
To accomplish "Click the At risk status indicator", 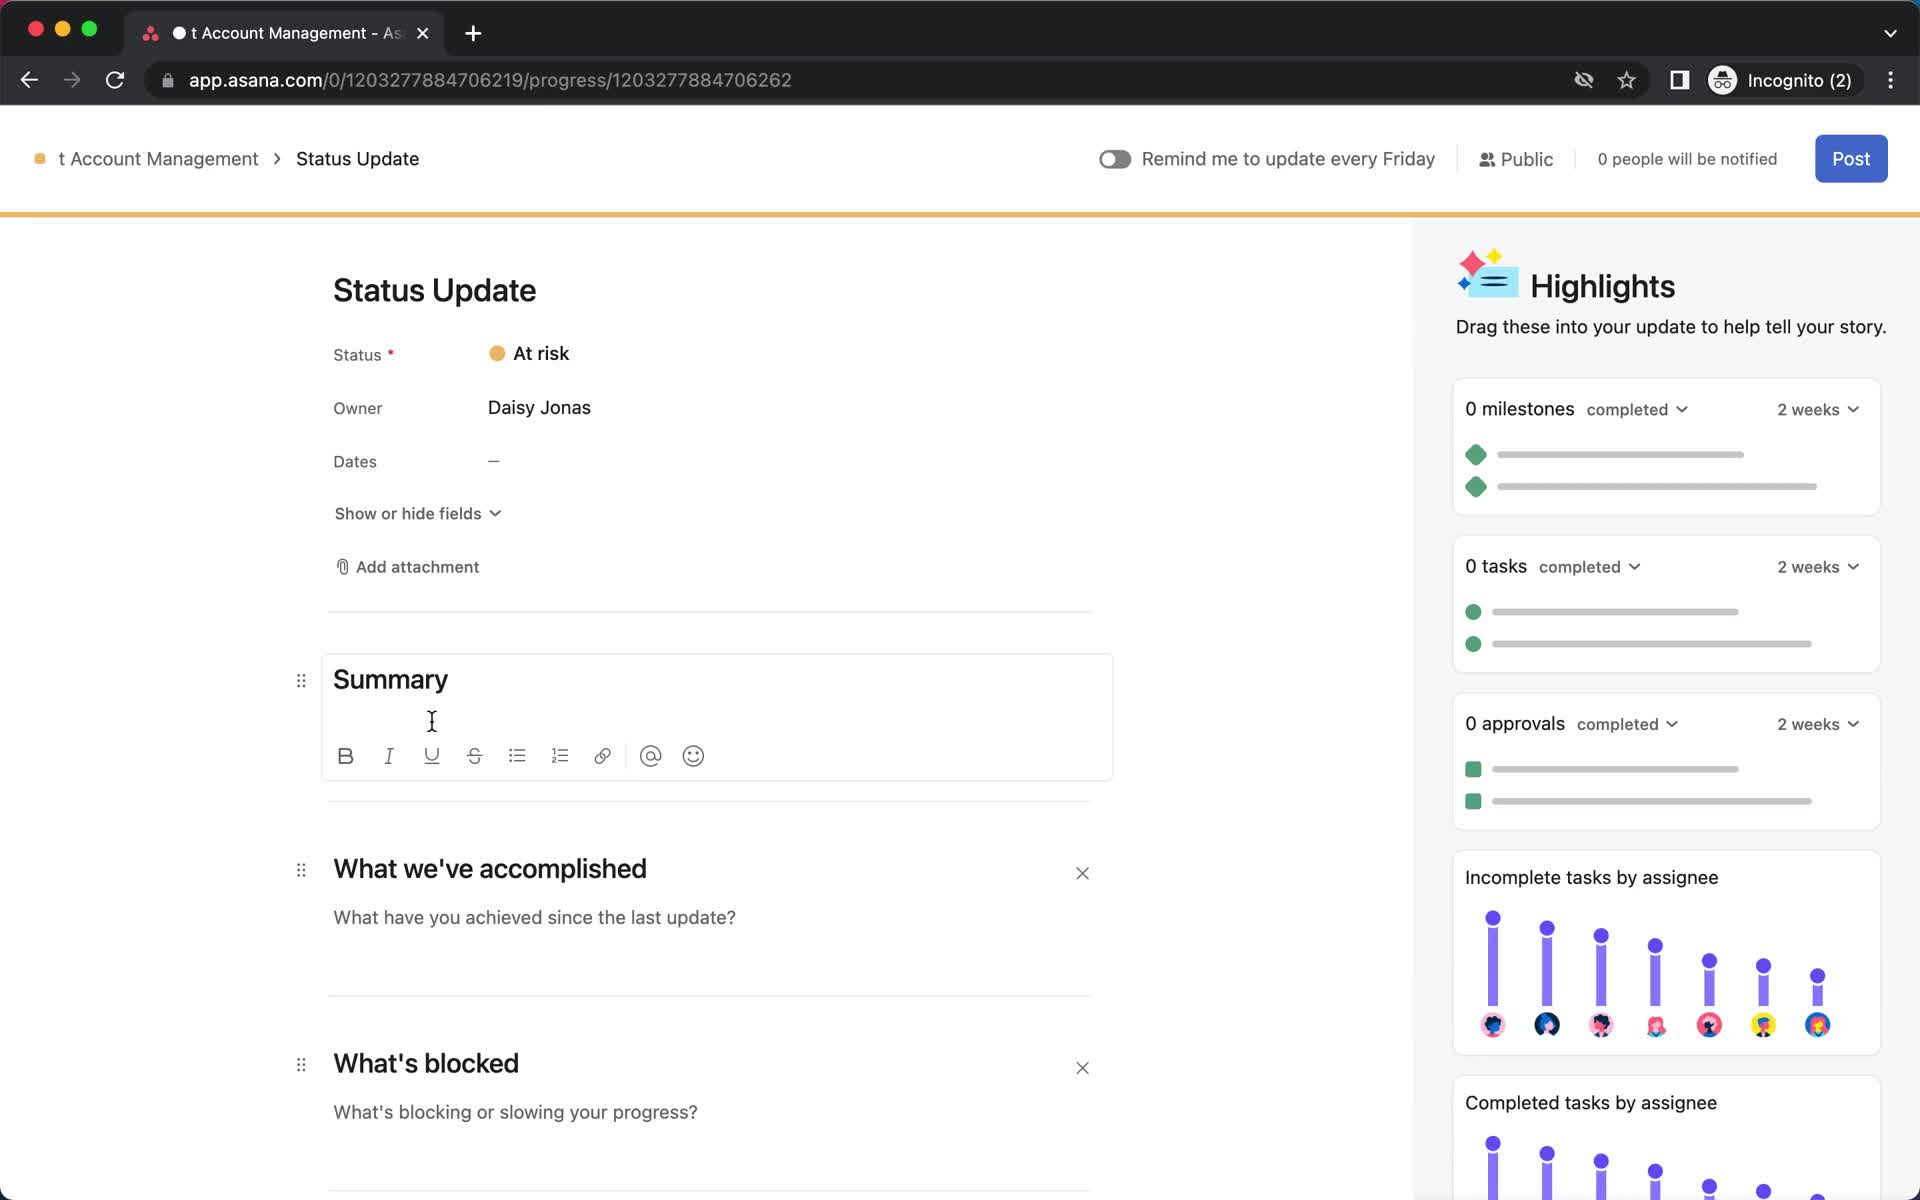I will [x=529, y=353].
